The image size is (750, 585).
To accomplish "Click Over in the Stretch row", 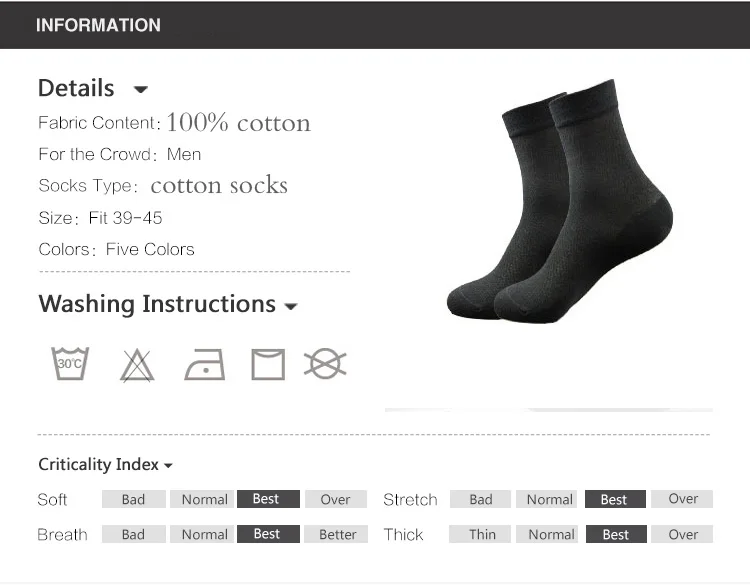I will pyautogui.click(x=682, y=499).
